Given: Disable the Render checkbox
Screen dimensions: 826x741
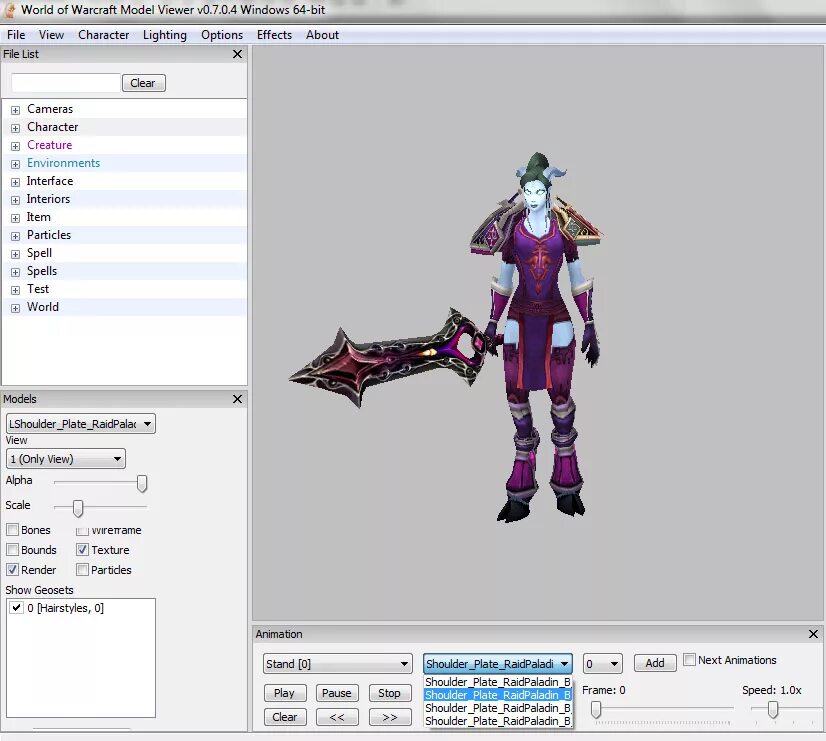Looking at the screenshot, I should click(13, 570).
